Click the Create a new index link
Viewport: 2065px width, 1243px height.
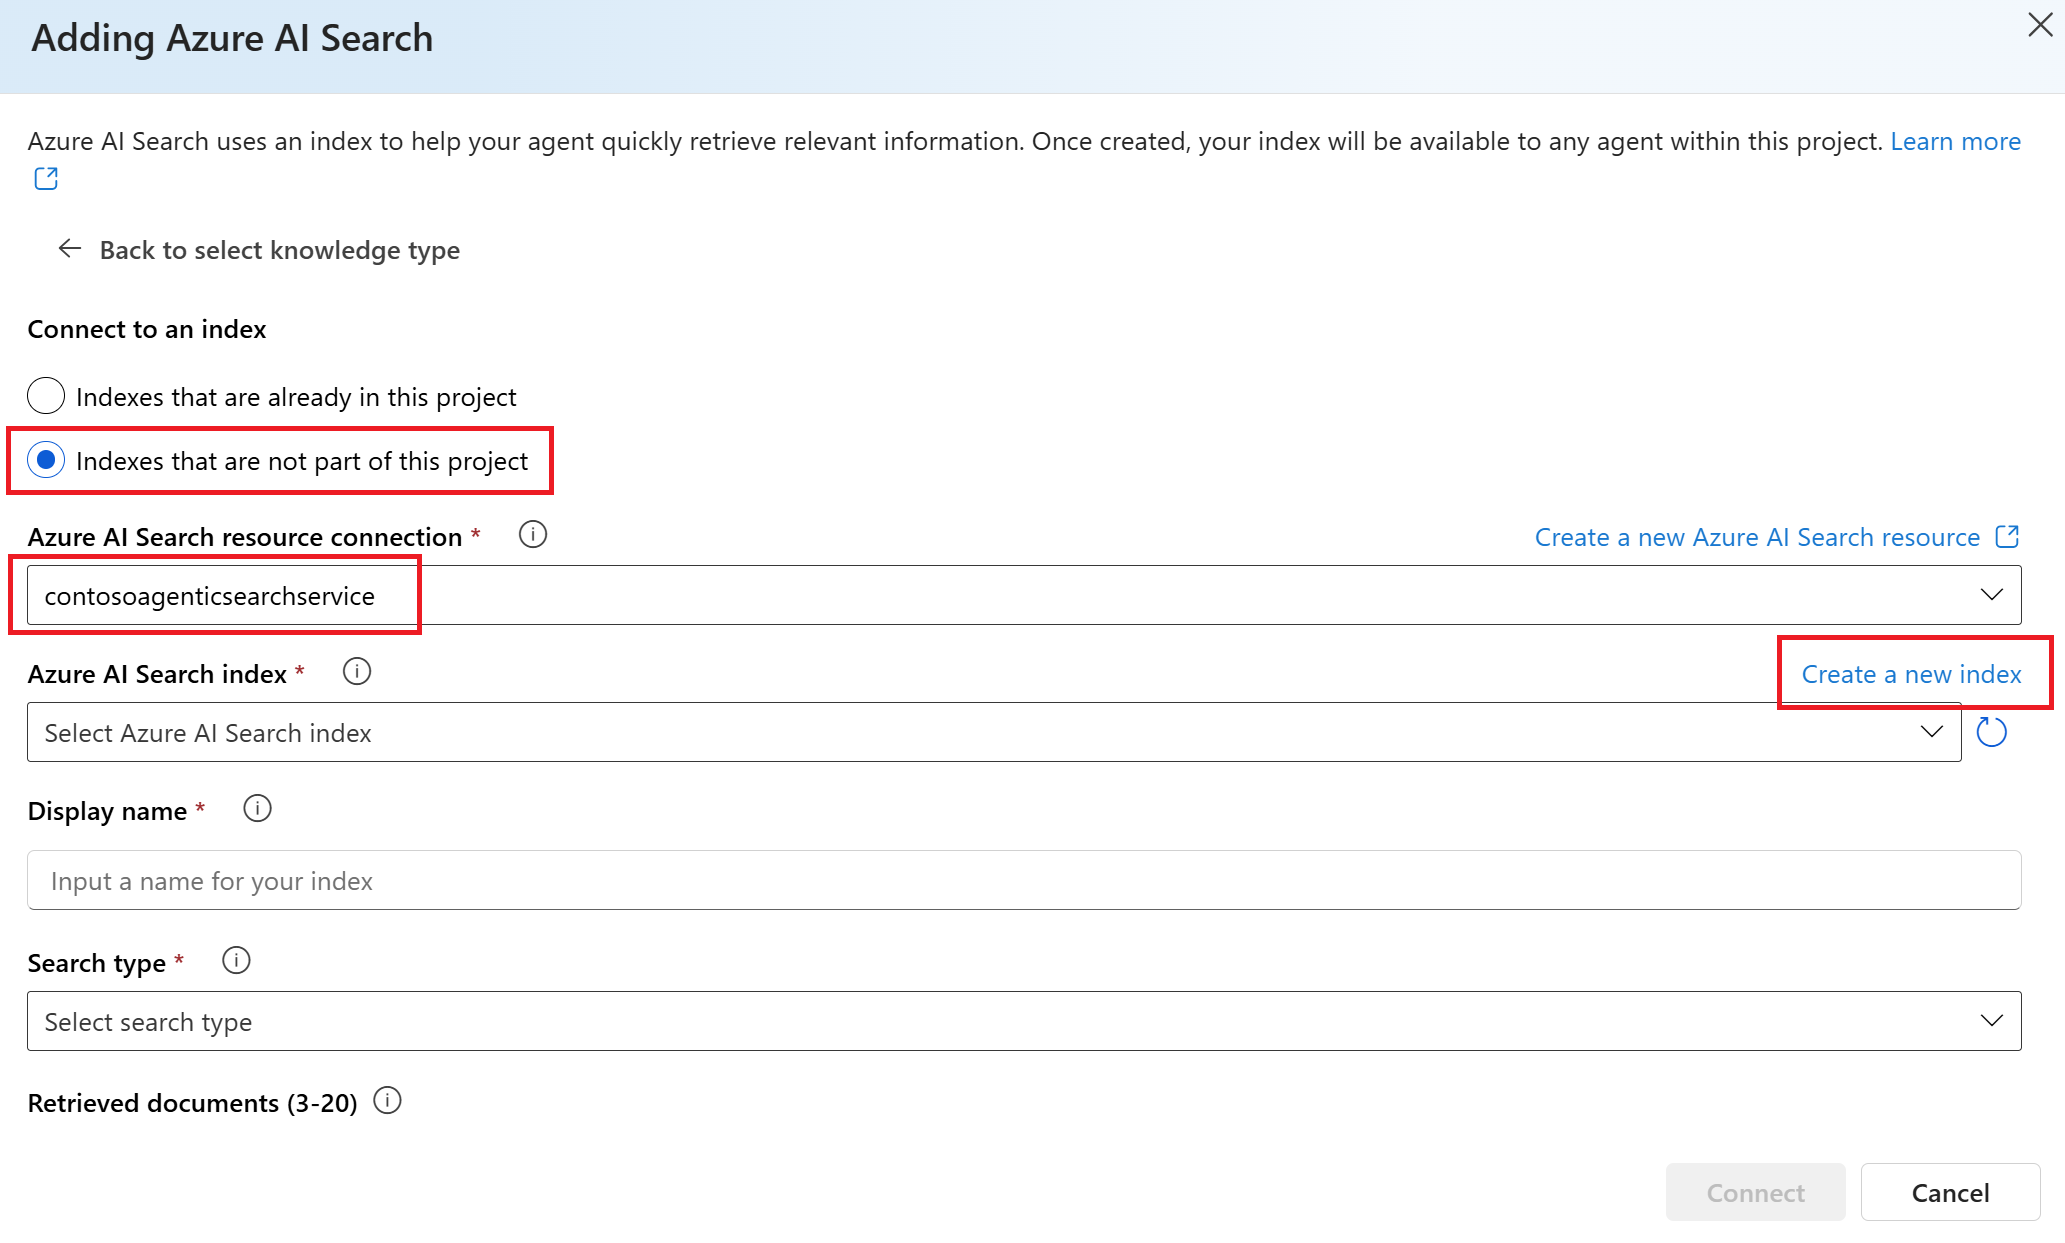[1911, 674]
